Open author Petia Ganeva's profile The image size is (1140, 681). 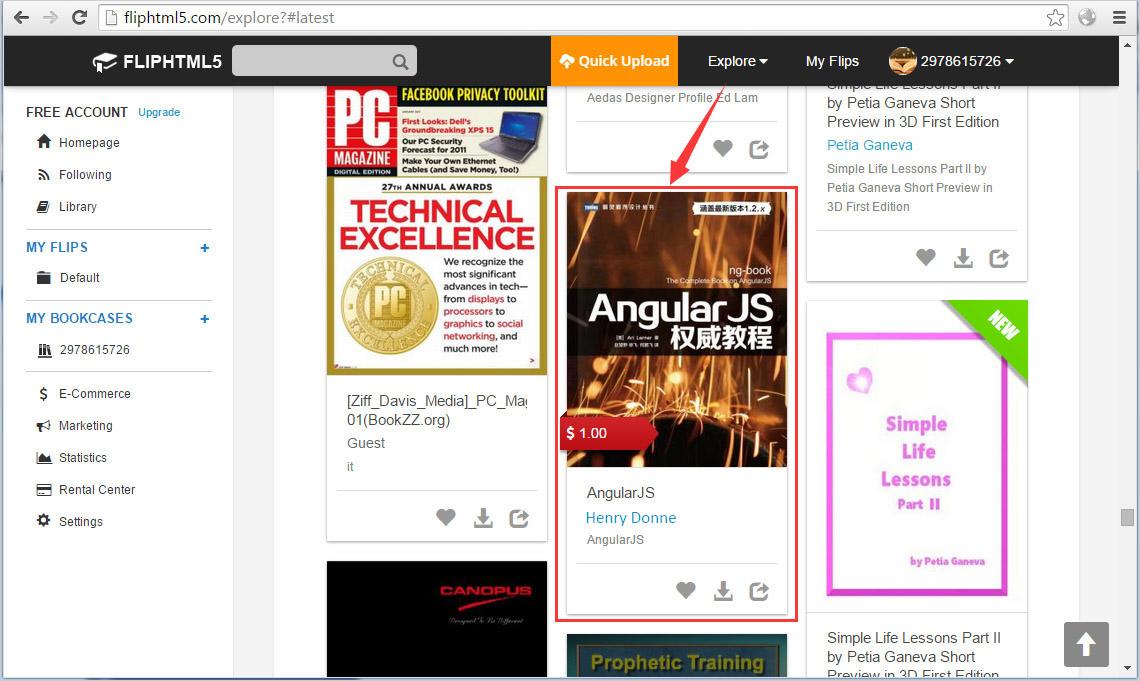pos(870,145)
